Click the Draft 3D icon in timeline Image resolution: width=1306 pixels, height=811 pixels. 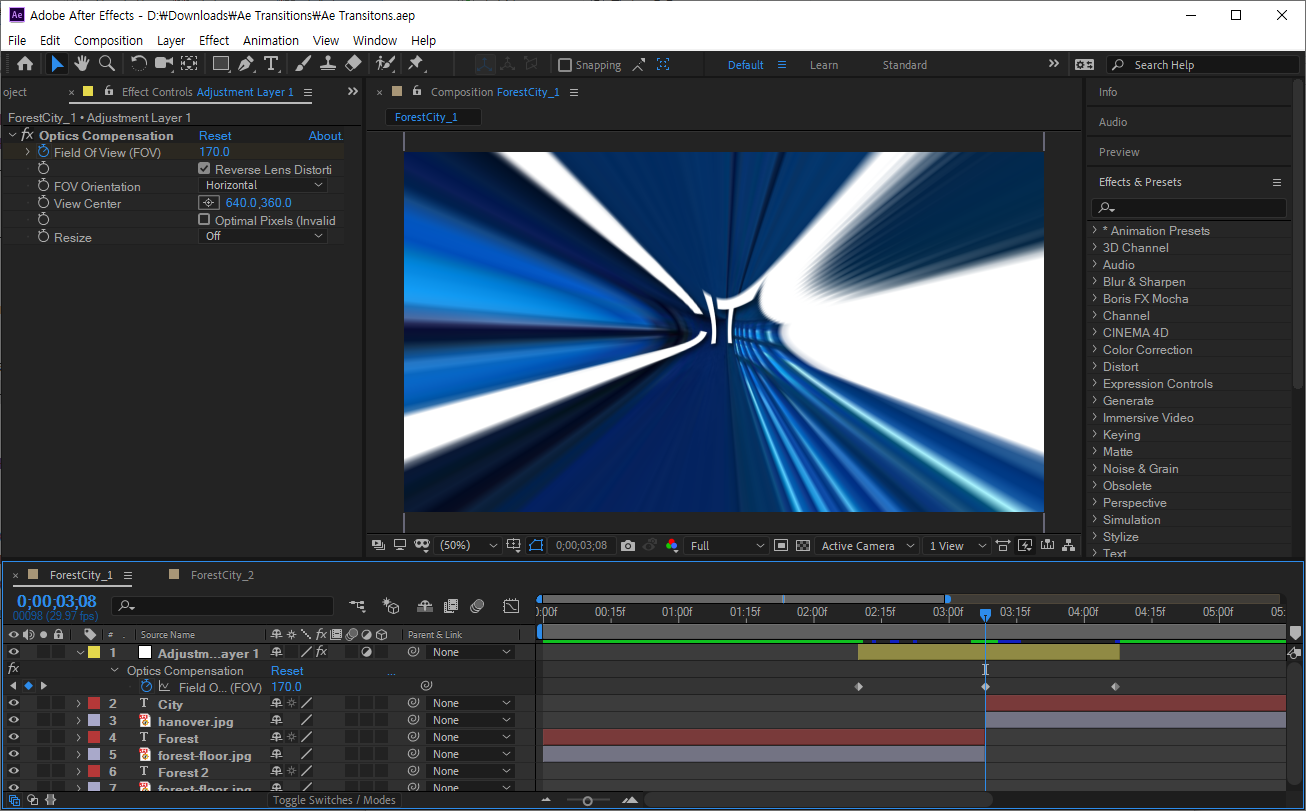[391, 606]
